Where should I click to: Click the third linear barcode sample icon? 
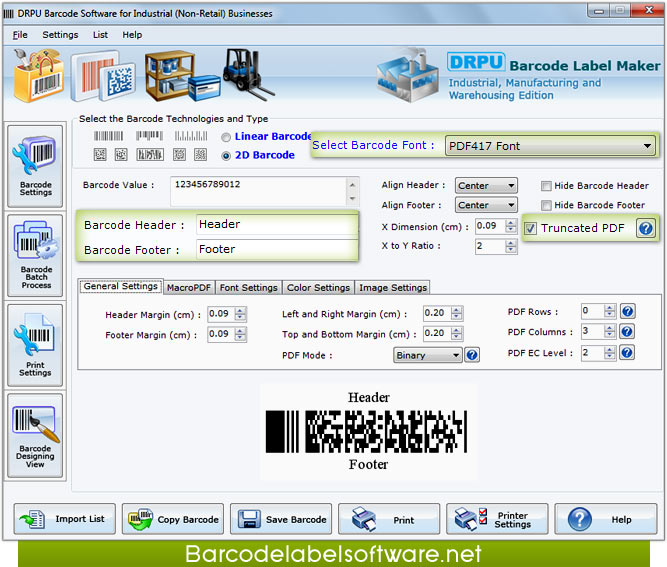191,136
